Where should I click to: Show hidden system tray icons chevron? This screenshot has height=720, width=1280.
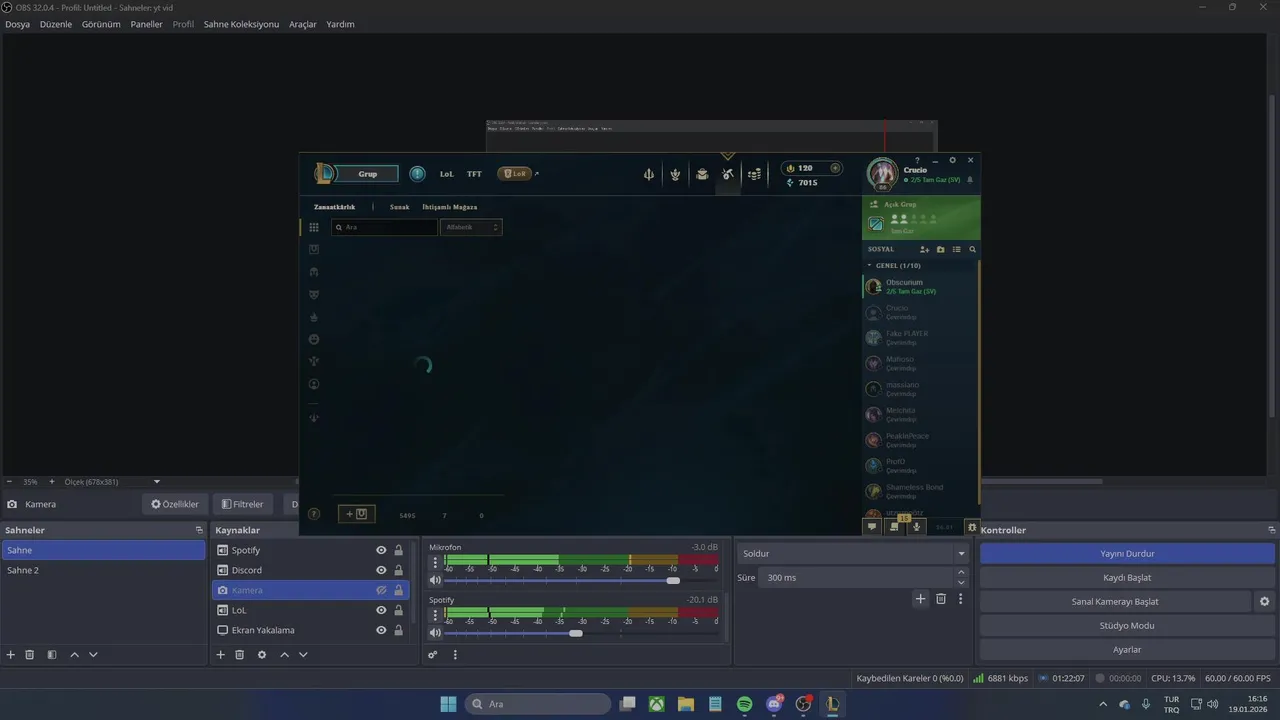tap(1103, 704)
